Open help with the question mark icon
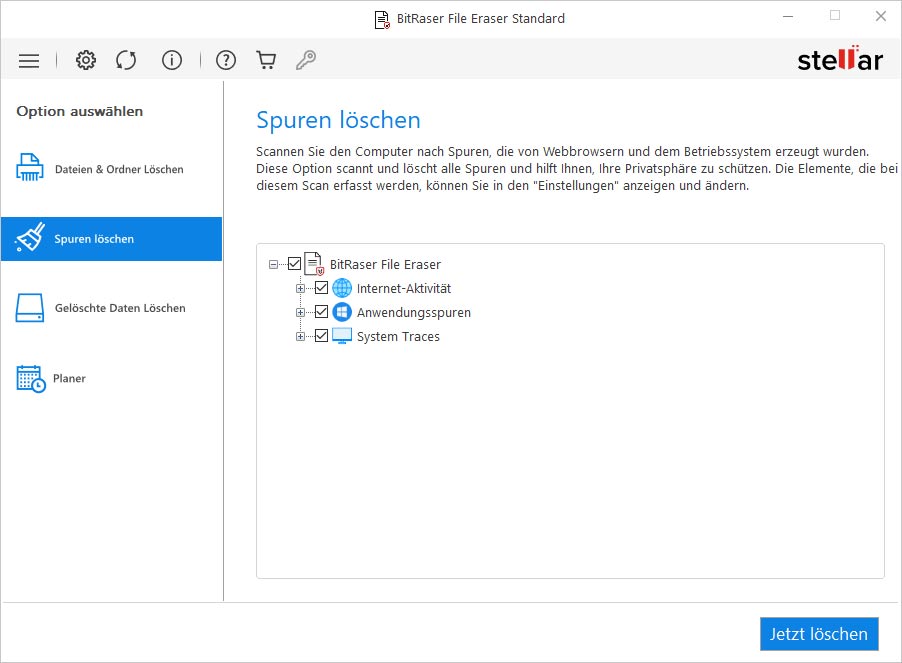The image size is (902, 663). coord(226,61)
